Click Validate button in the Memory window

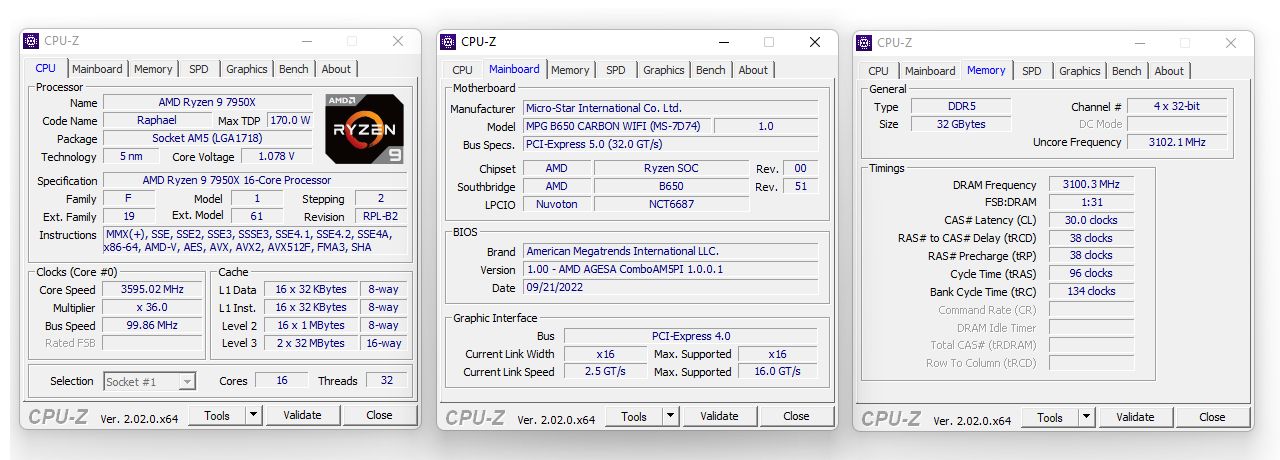tap(1135, 417)
